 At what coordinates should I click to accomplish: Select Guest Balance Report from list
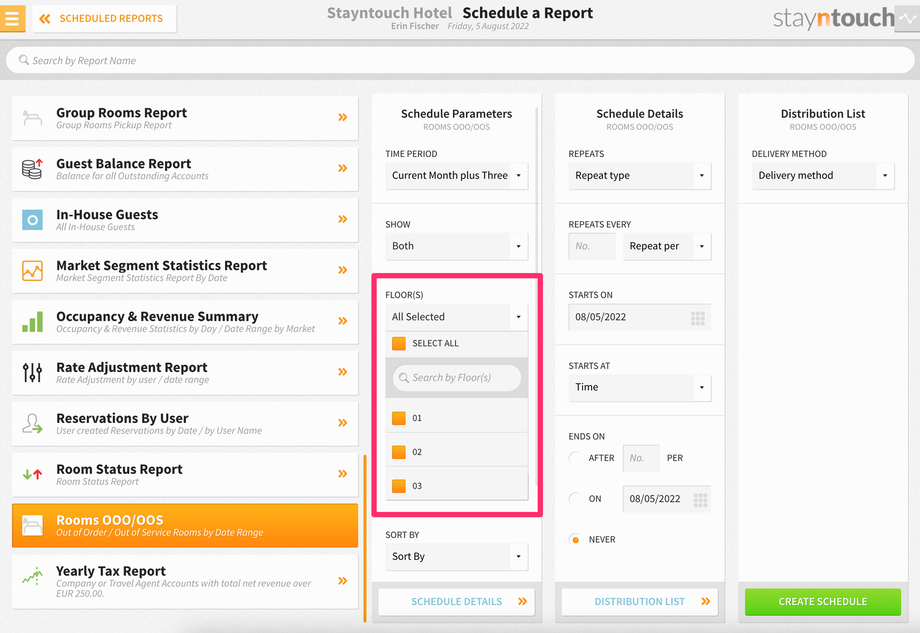tap(185, 169)
